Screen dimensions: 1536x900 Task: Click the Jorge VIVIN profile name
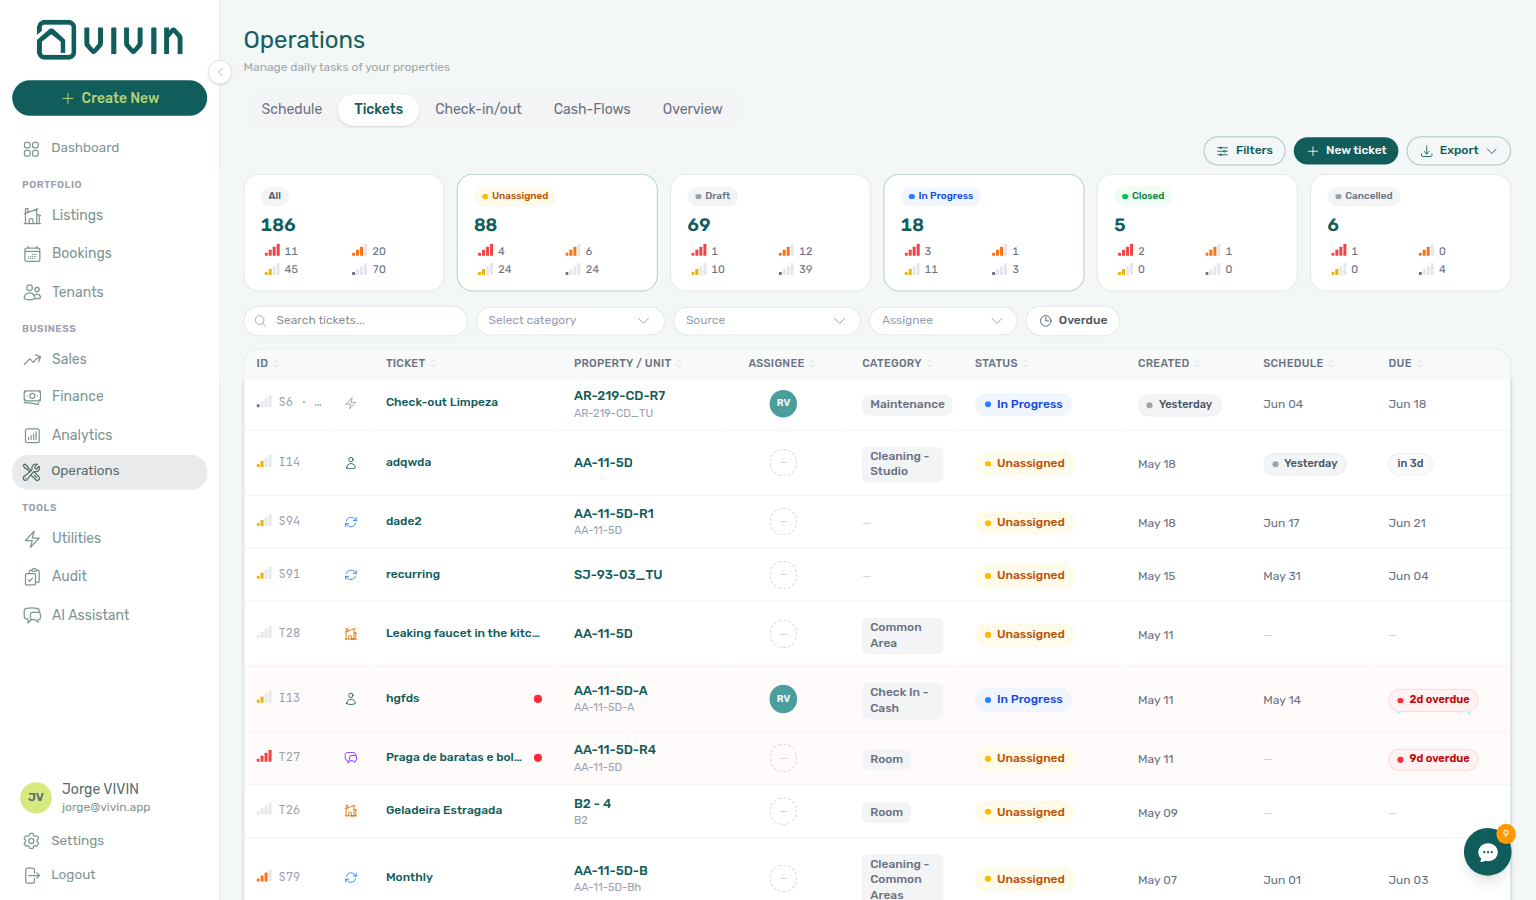click(x=100, y=790)
